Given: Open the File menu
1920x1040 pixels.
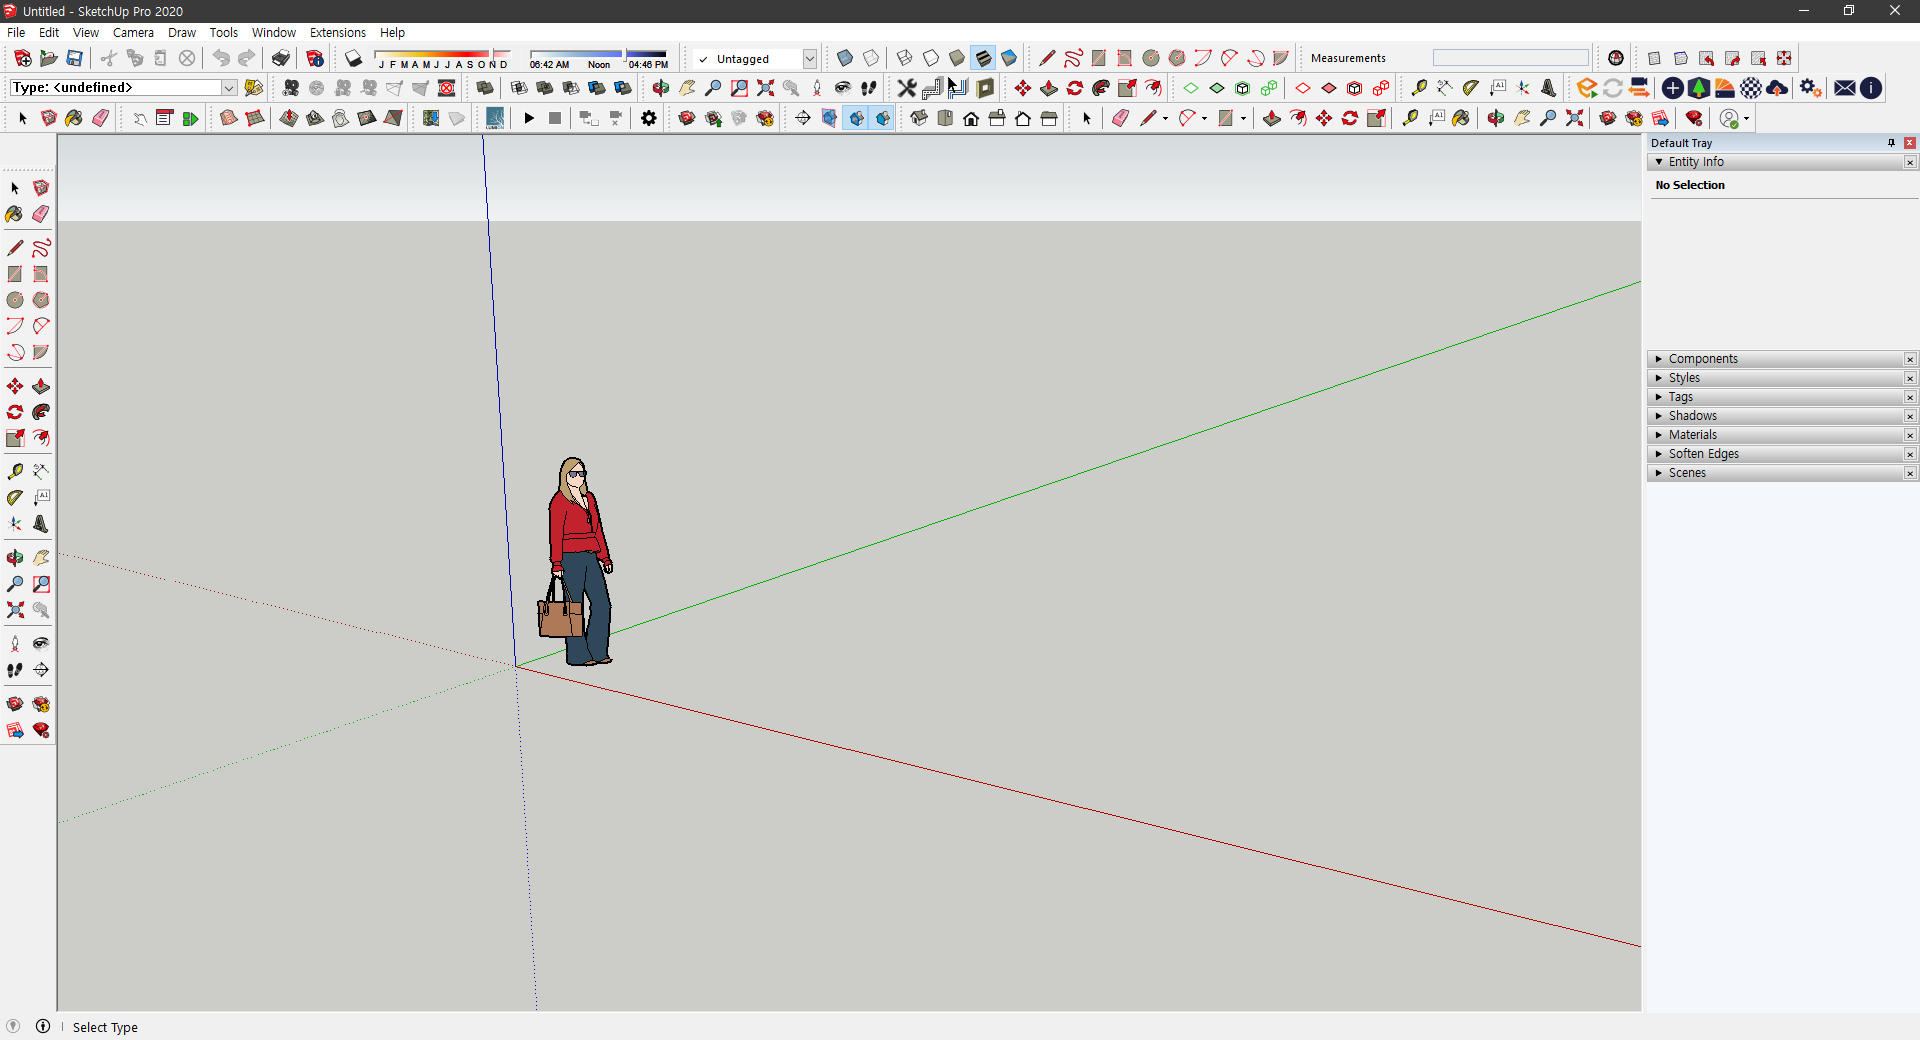Looking at the screenshot, I should 16,33.
